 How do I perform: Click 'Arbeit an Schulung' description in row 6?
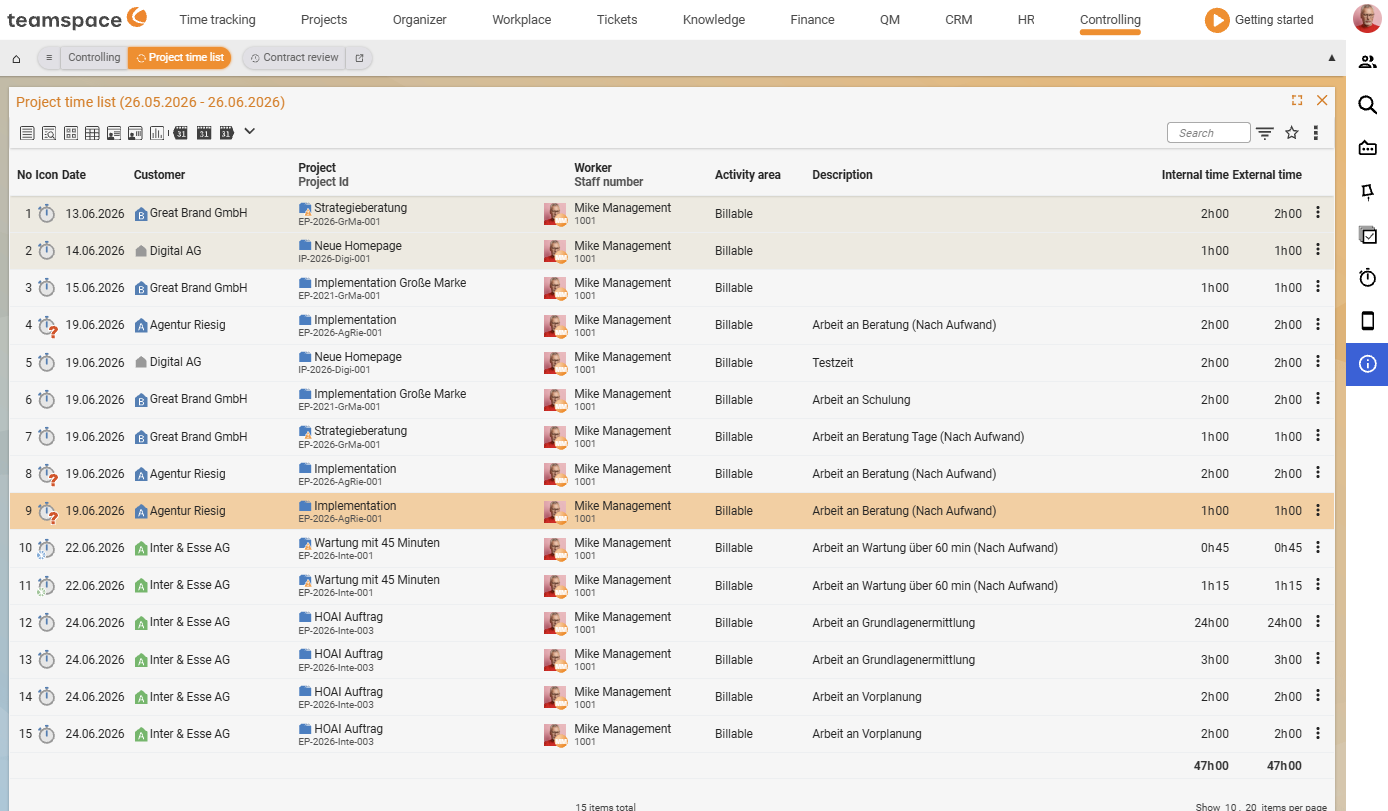pyautogui.click(x=861, y=399)
